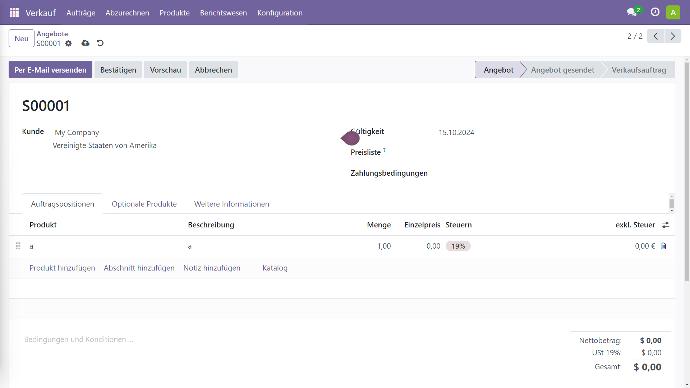Open the activities clock icon
Screen dimensions: 690x388
pos(655,12)
